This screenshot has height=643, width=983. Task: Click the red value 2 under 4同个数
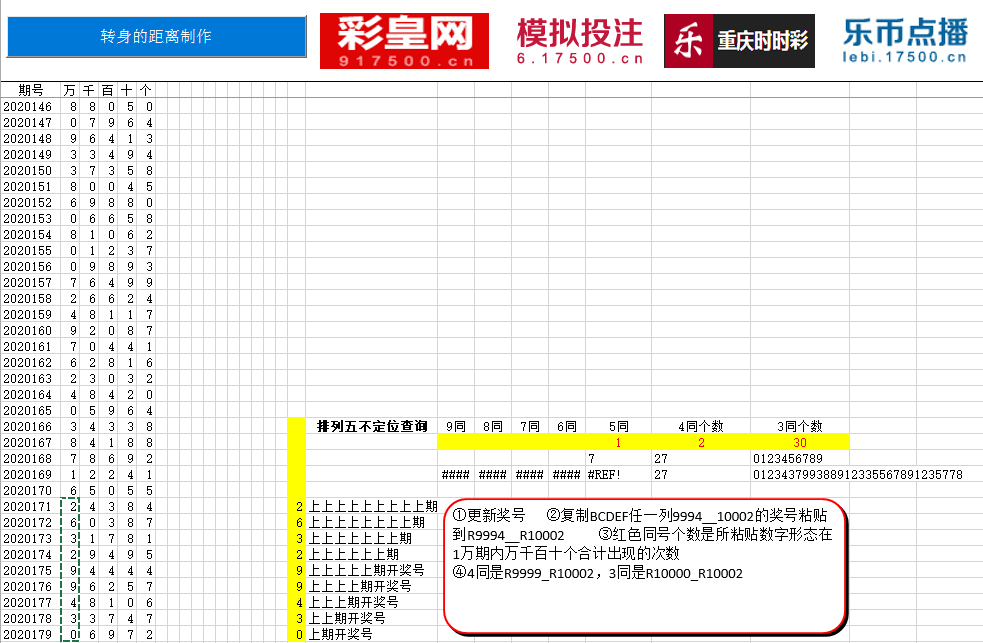(x=701, y=442)
